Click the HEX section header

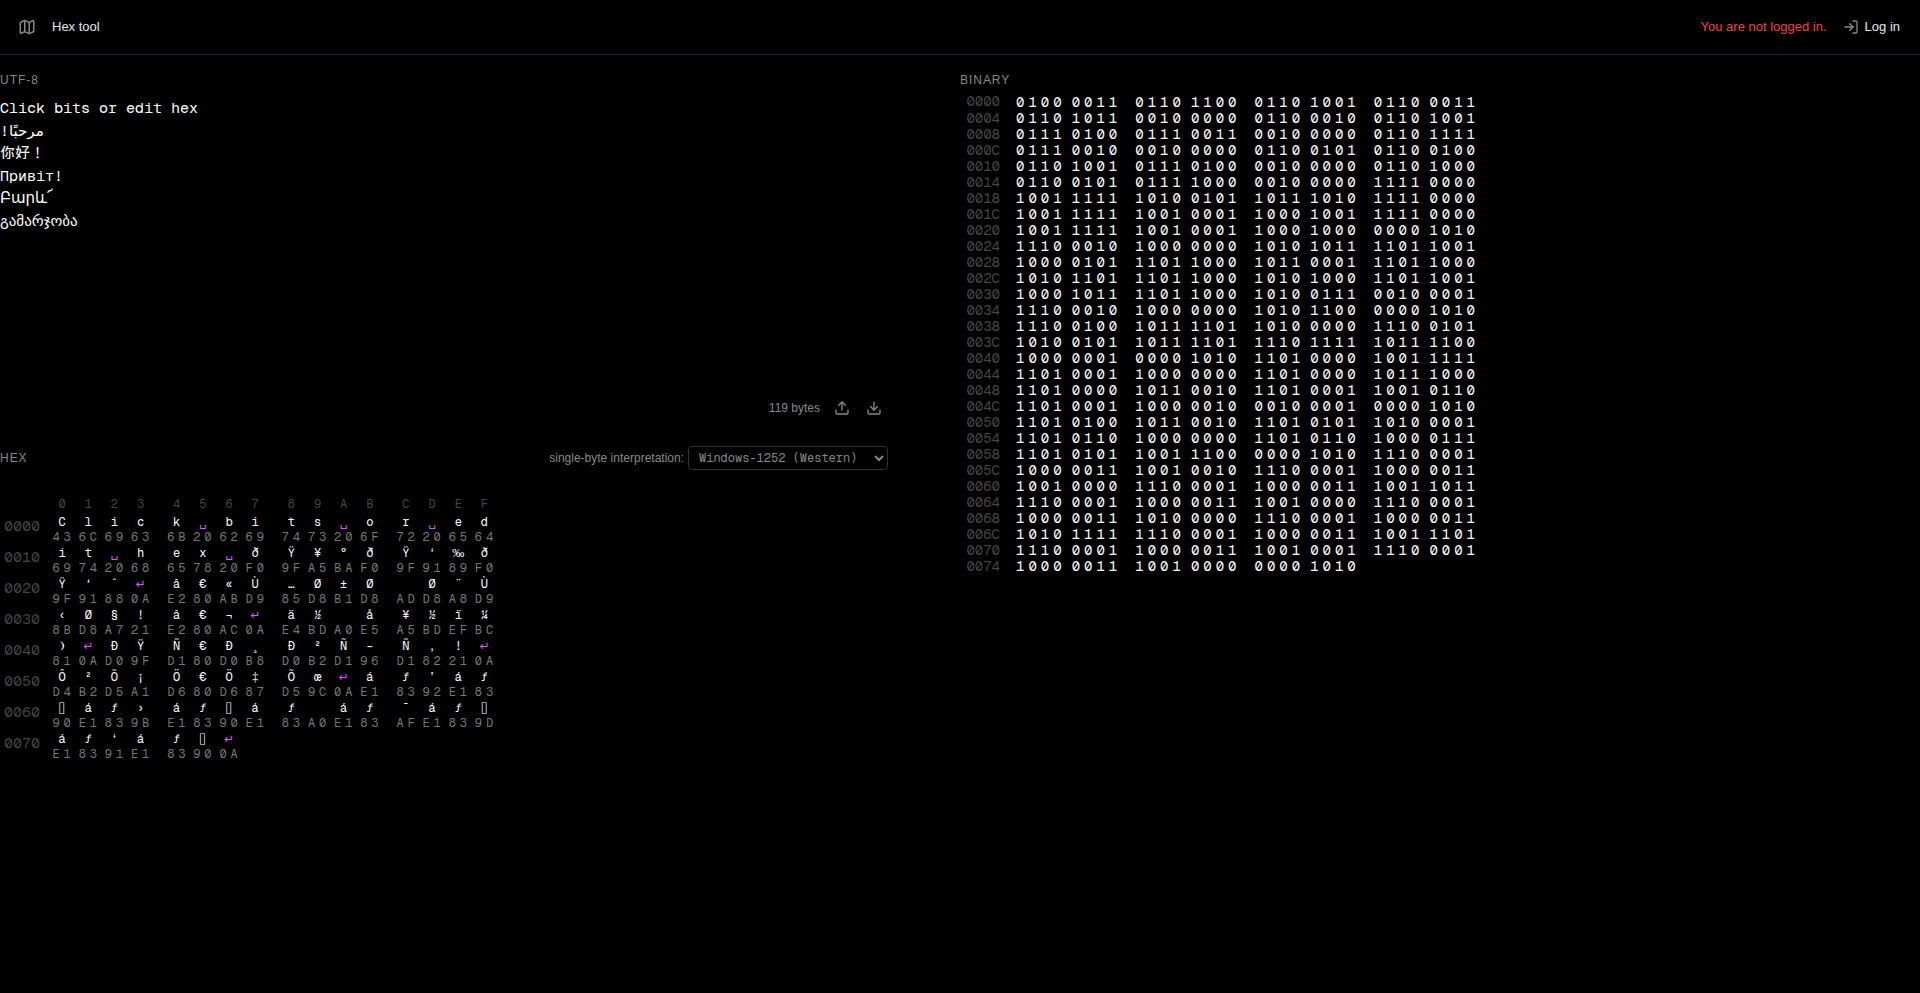pyautogui.click(x=14, y=457)
